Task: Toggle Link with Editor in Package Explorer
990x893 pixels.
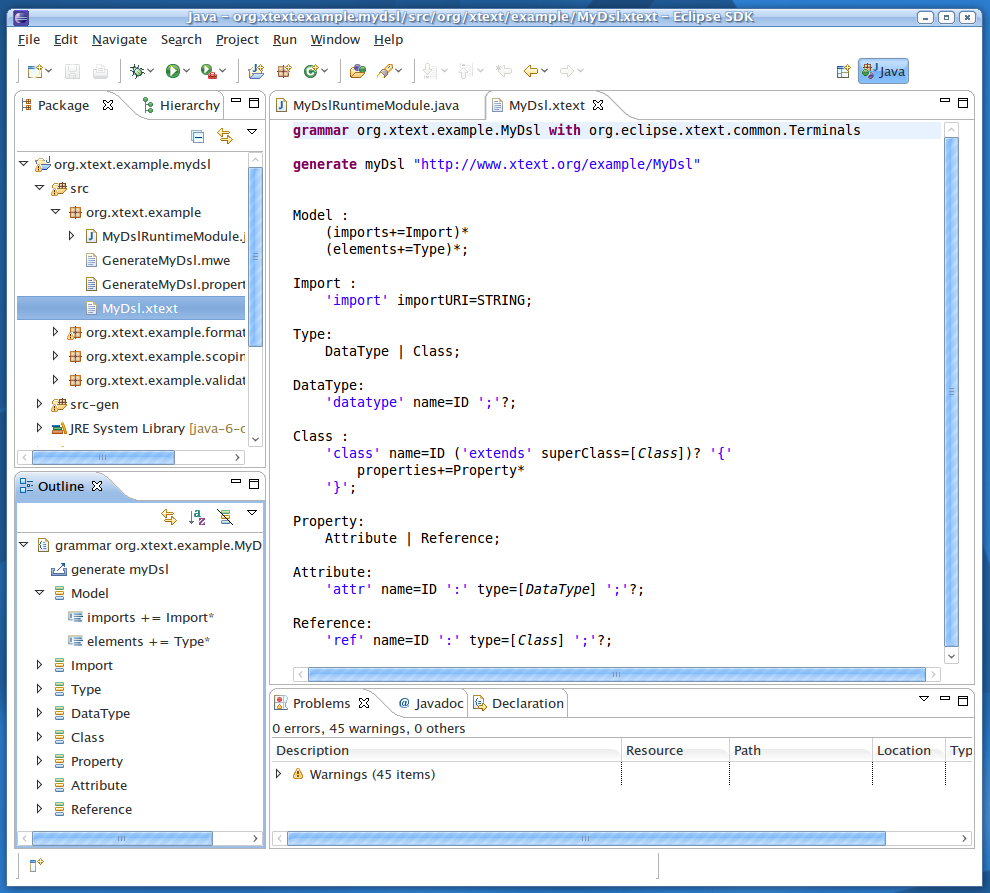Action: coord(225,136)
